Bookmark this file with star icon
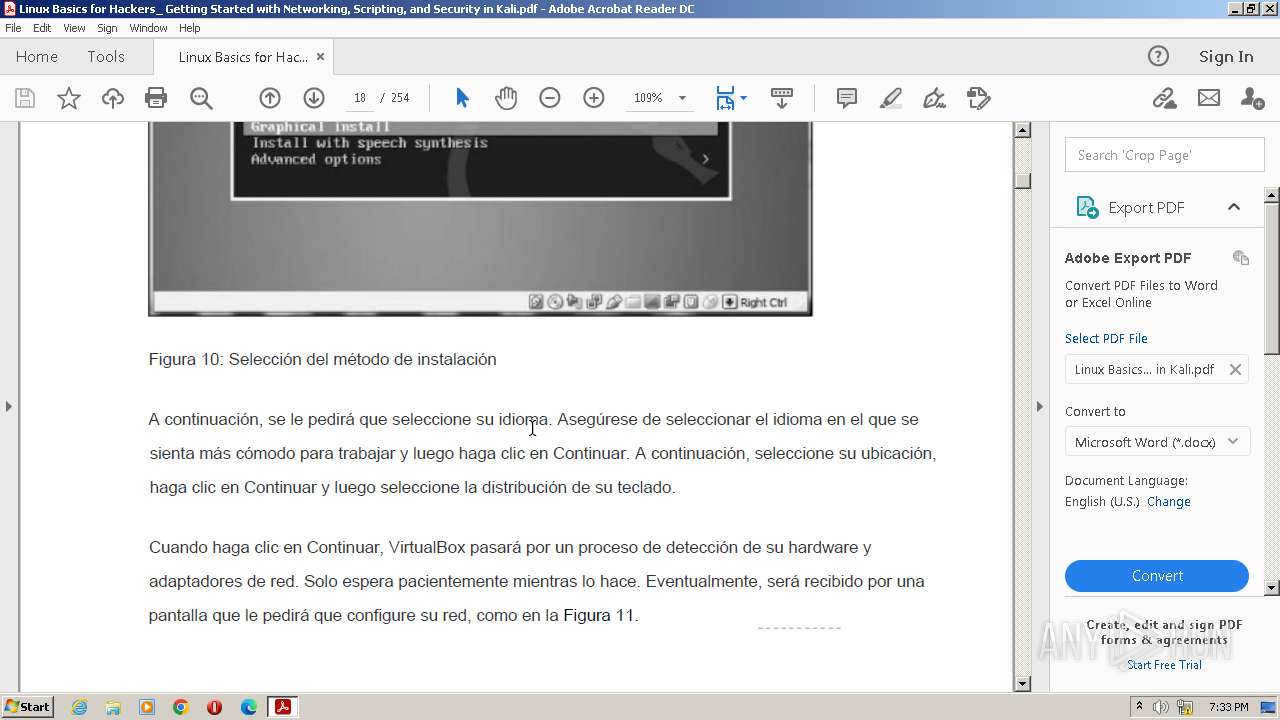Viewport: 1280px width, 720px height. (x=68, y=98)
